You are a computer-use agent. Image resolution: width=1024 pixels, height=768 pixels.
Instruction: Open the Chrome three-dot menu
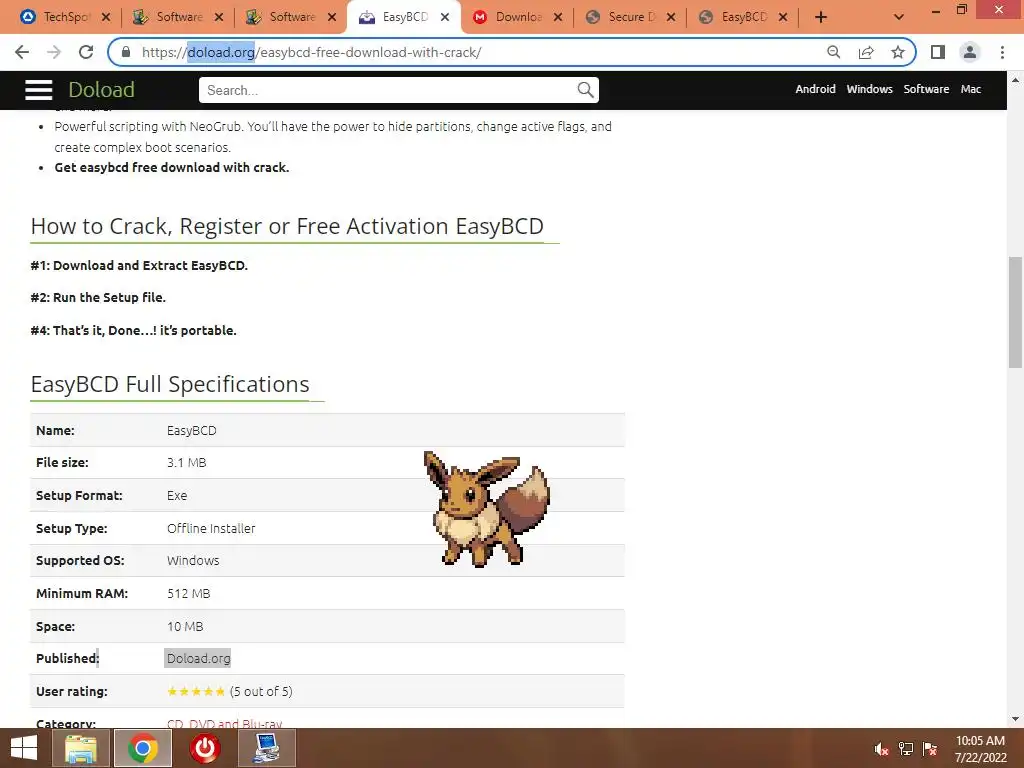pyautogui.click(x=1002, y=52)
